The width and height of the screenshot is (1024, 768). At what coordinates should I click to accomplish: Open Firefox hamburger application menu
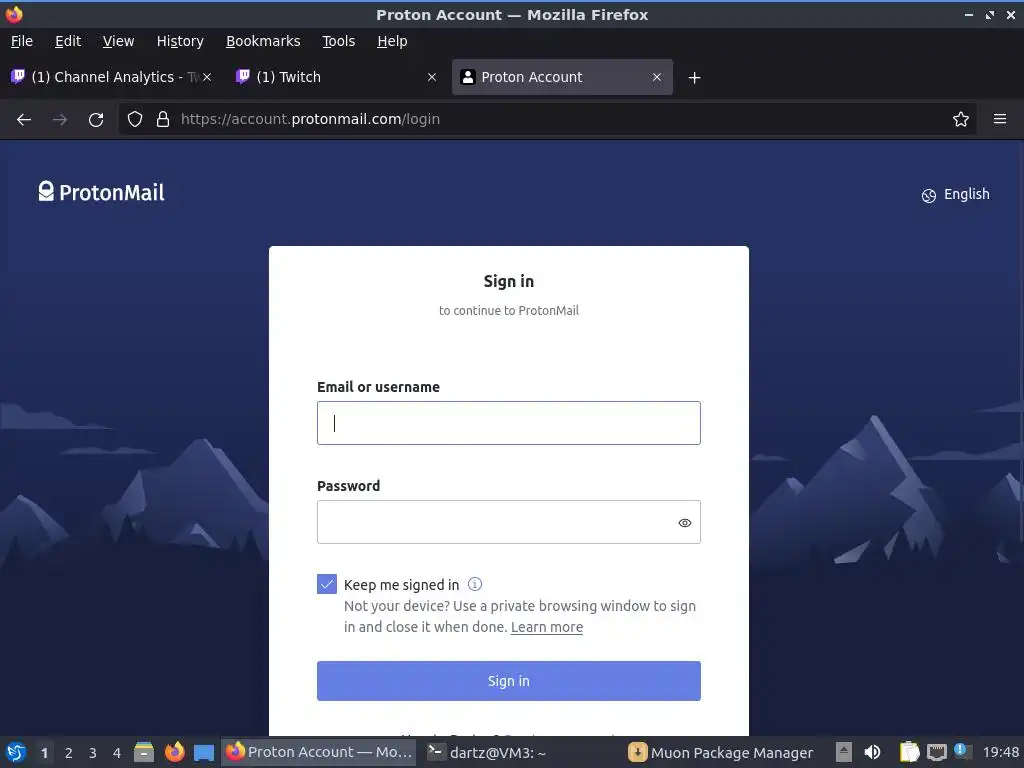coord(1000,119)
